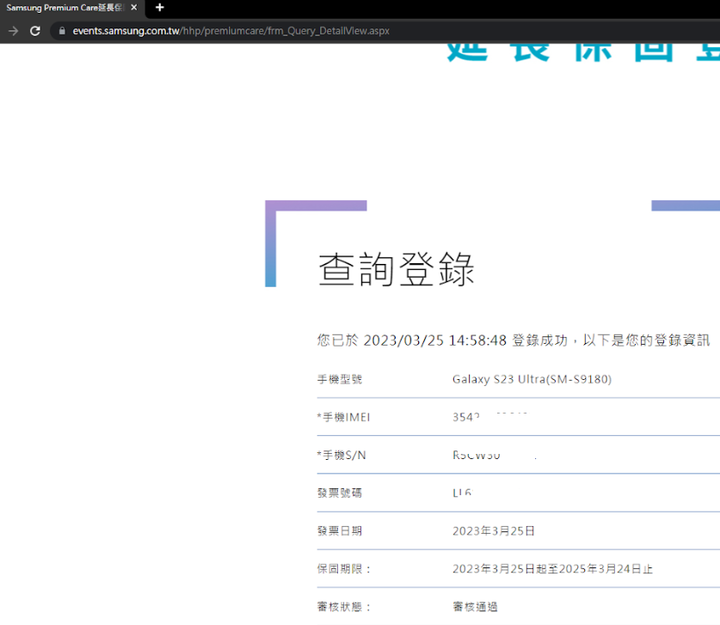The width and height of the screenshot is (720, 625).
Task: Click the 手機型號 label
Action: 340,379
